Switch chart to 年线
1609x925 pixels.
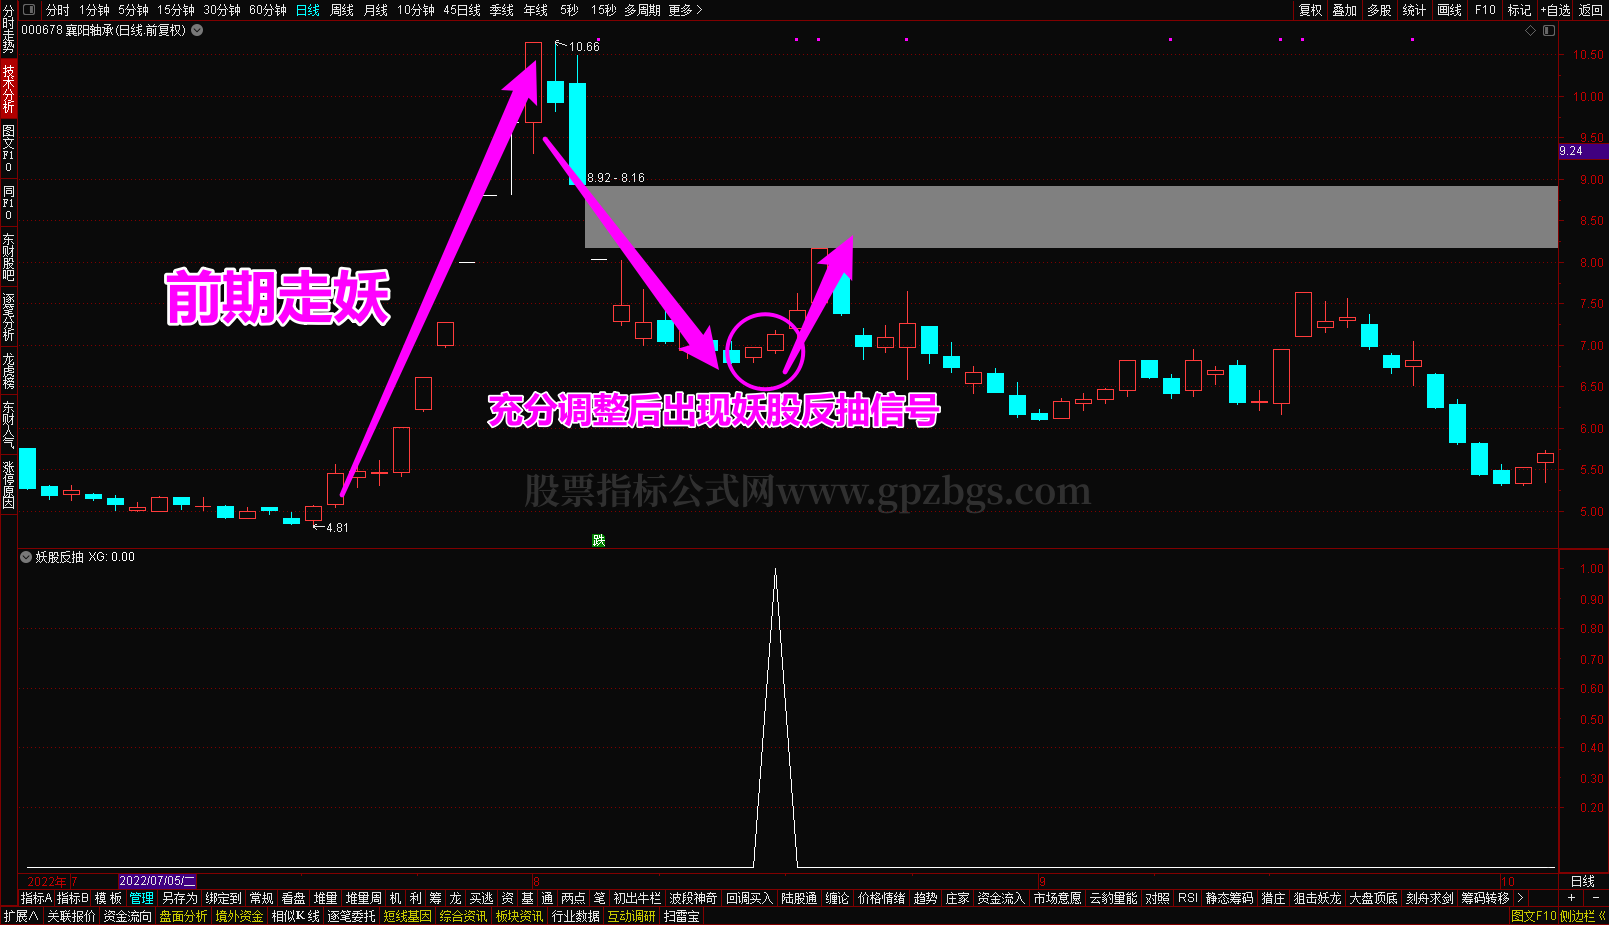point(536,10)
